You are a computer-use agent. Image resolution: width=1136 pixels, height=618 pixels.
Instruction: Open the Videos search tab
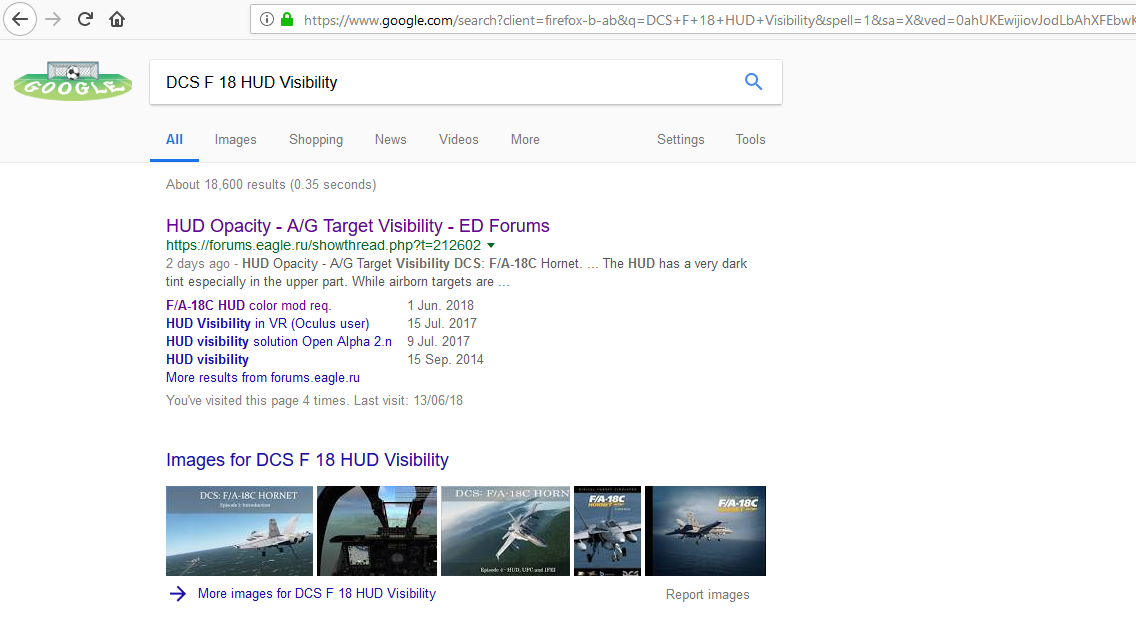(x=459, y=140)
